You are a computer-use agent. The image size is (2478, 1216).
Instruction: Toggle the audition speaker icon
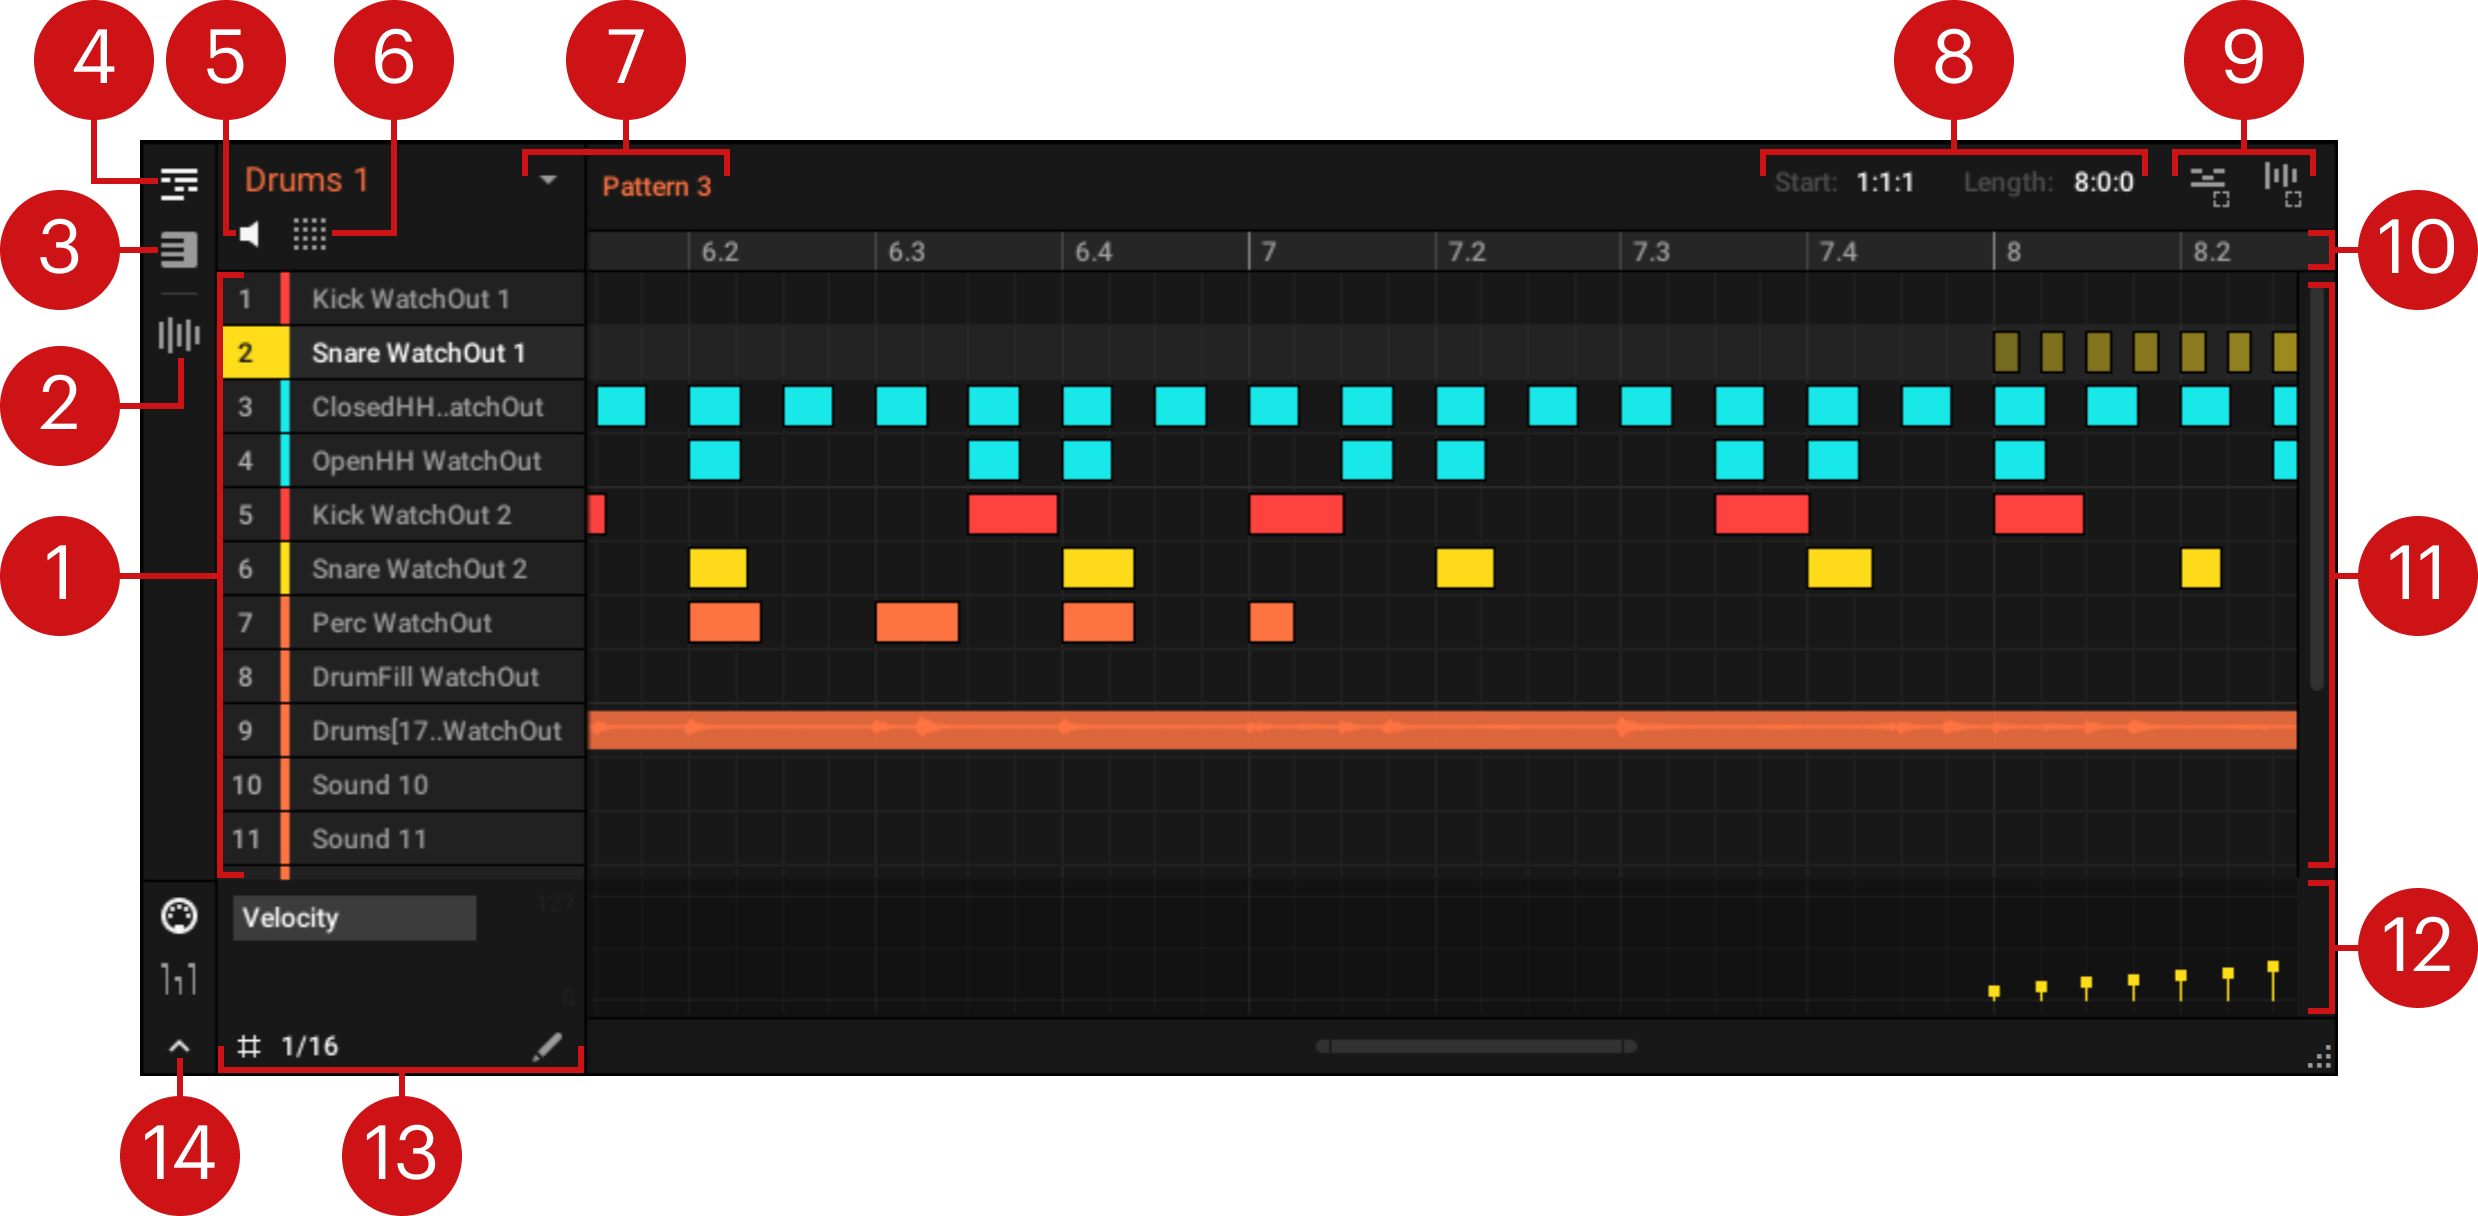pos(249,234)
